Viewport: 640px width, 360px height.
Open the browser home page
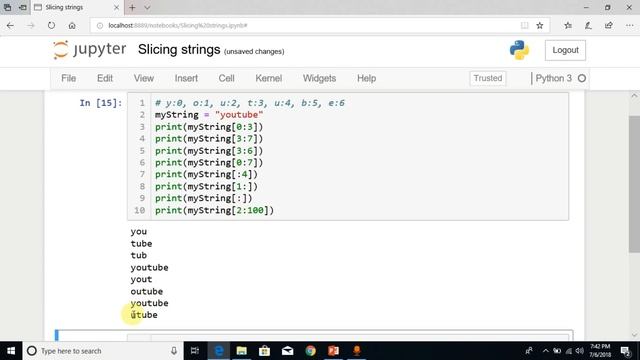point(72,25)
